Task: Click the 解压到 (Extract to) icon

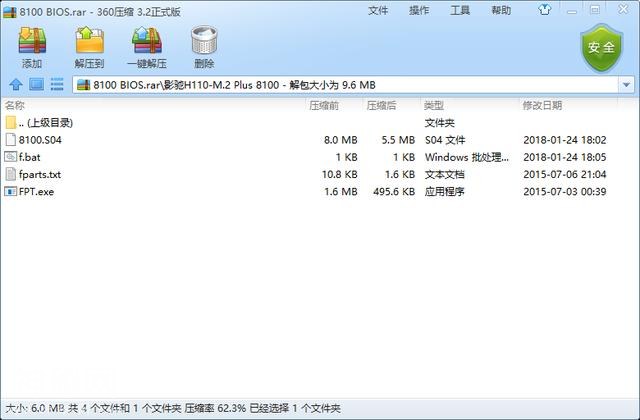Action: coord(90,45)
